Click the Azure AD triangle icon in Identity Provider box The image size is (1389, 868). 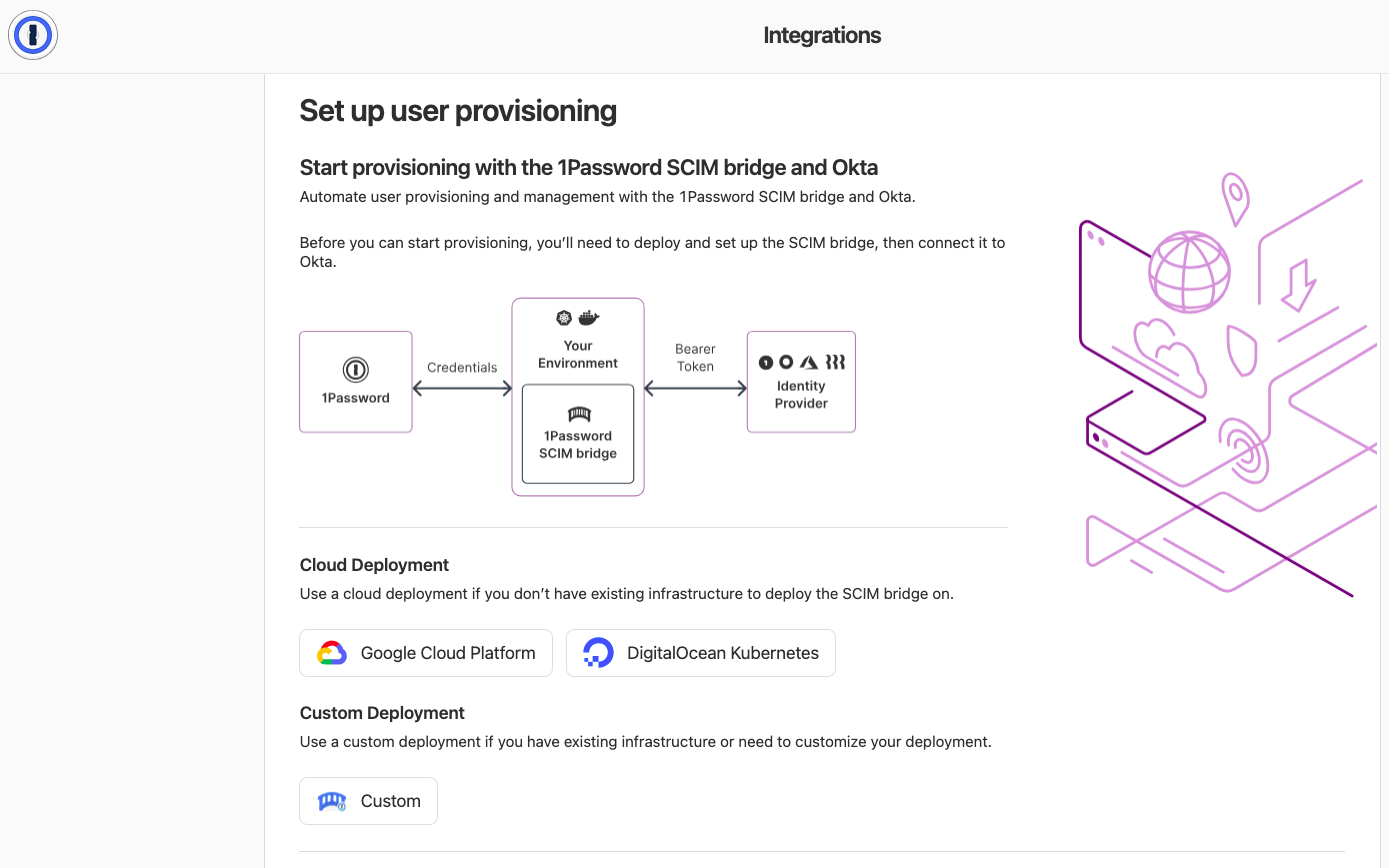coord(809,362)
